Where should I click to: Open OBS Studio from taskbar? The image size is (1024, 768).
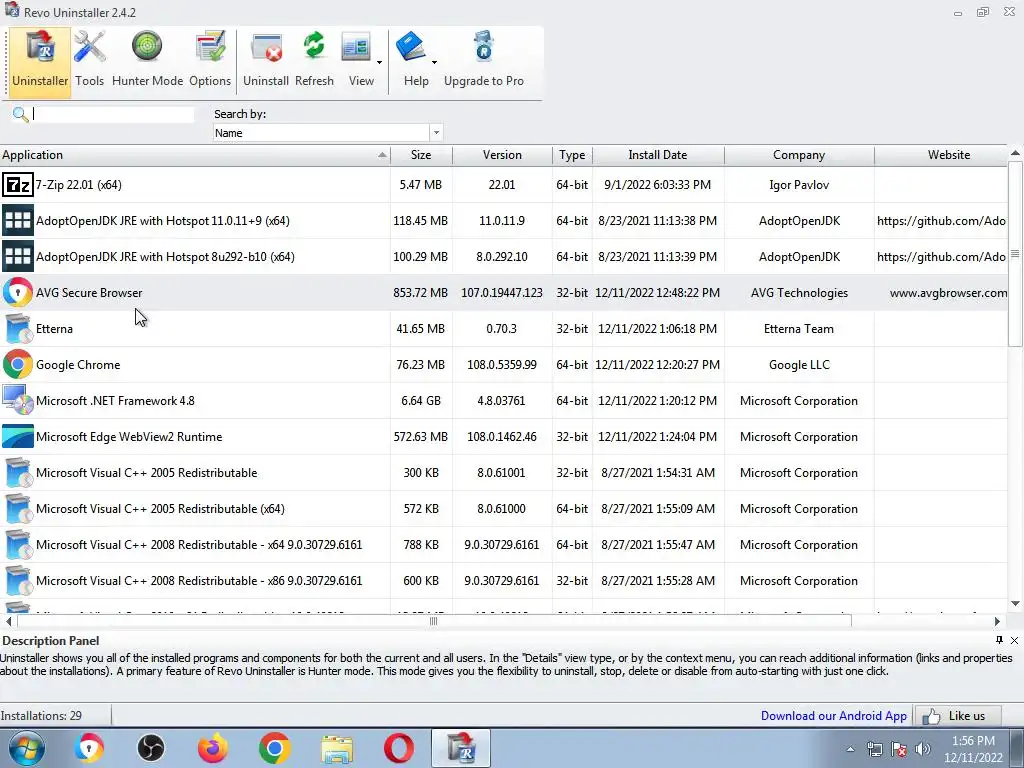click(x=151, y=748)
